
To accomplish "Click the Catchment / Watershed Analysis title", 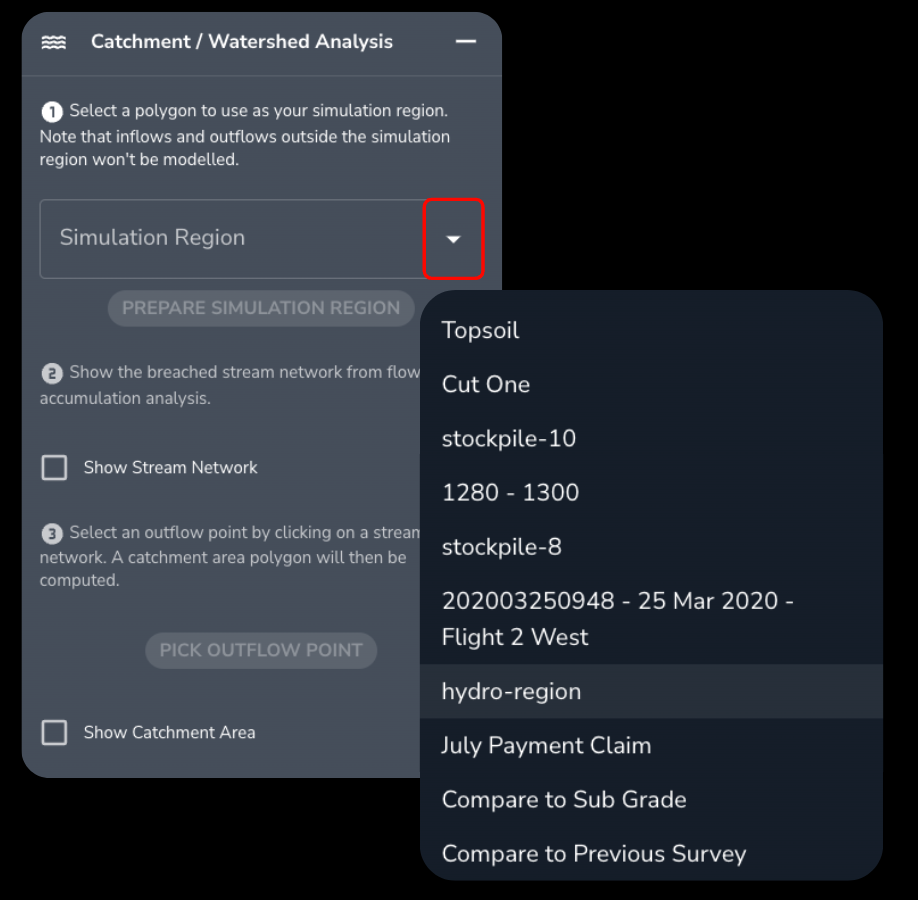I will [242, 42].
